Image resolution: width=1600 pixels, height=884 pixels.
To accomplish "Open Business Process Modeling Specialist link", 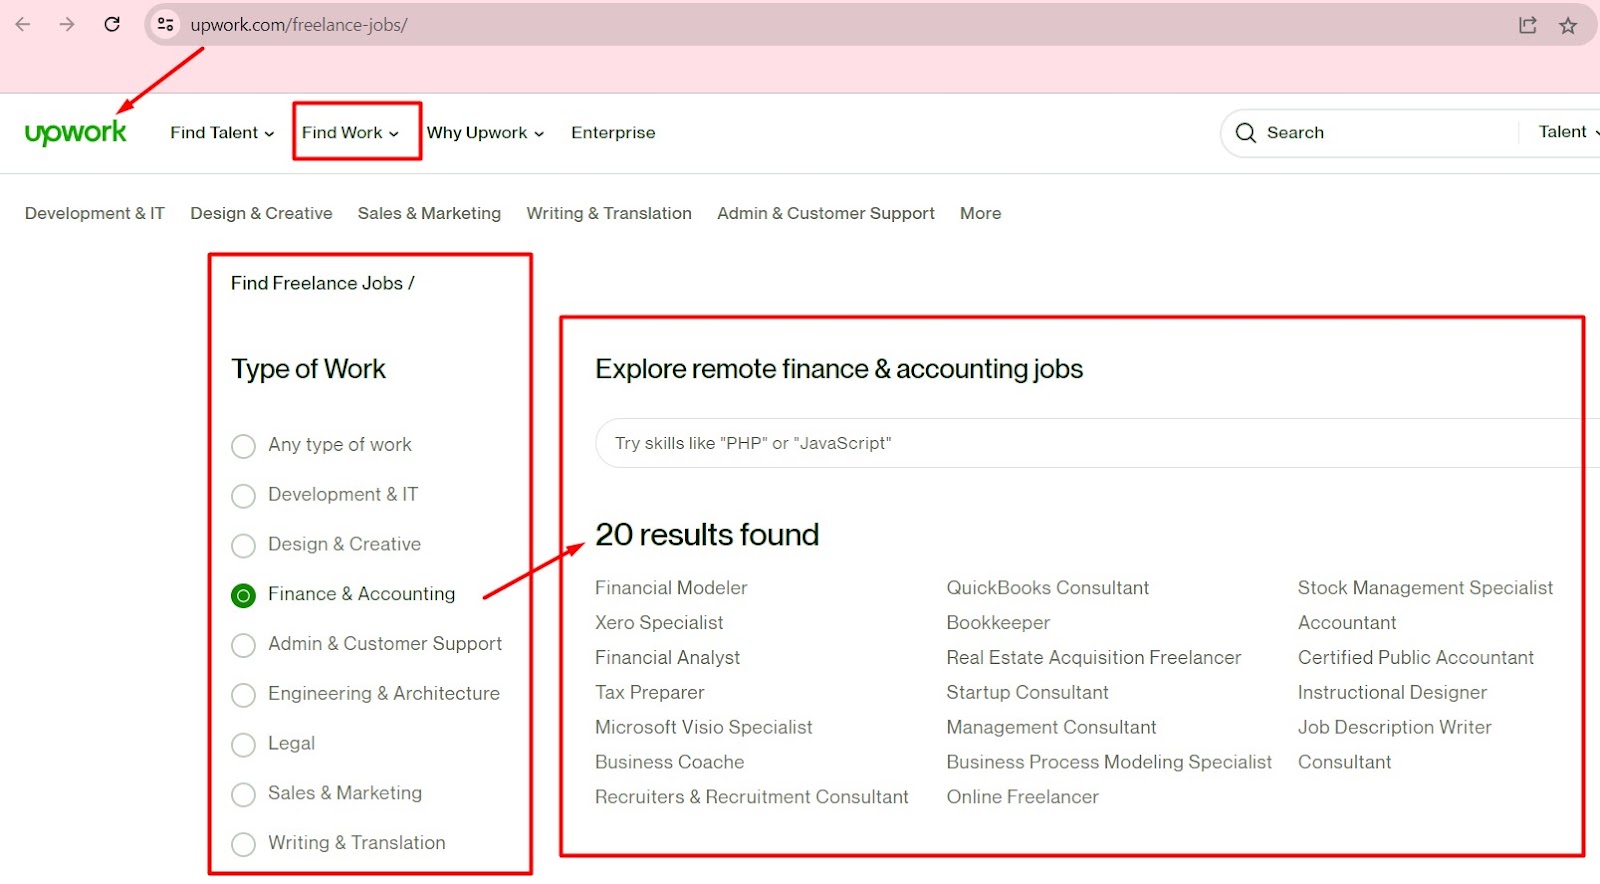I will (1109, 762).
